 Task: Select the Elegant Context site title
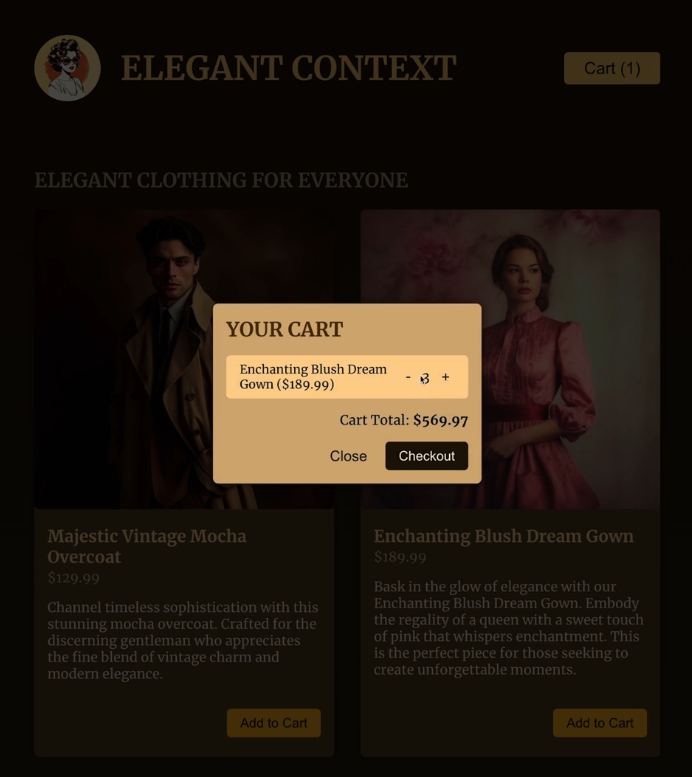point(288,68)
